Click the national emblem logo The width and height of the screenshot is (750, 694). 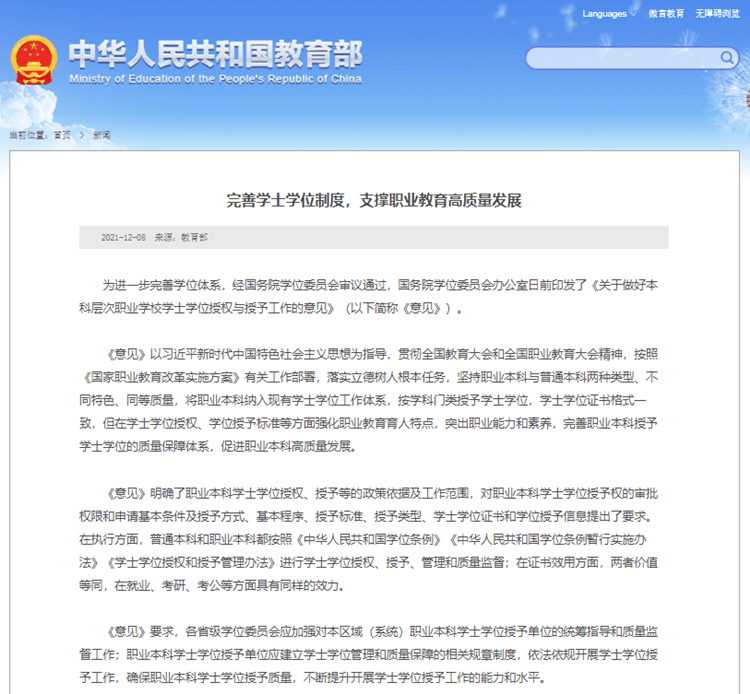(x=34, y=61)
